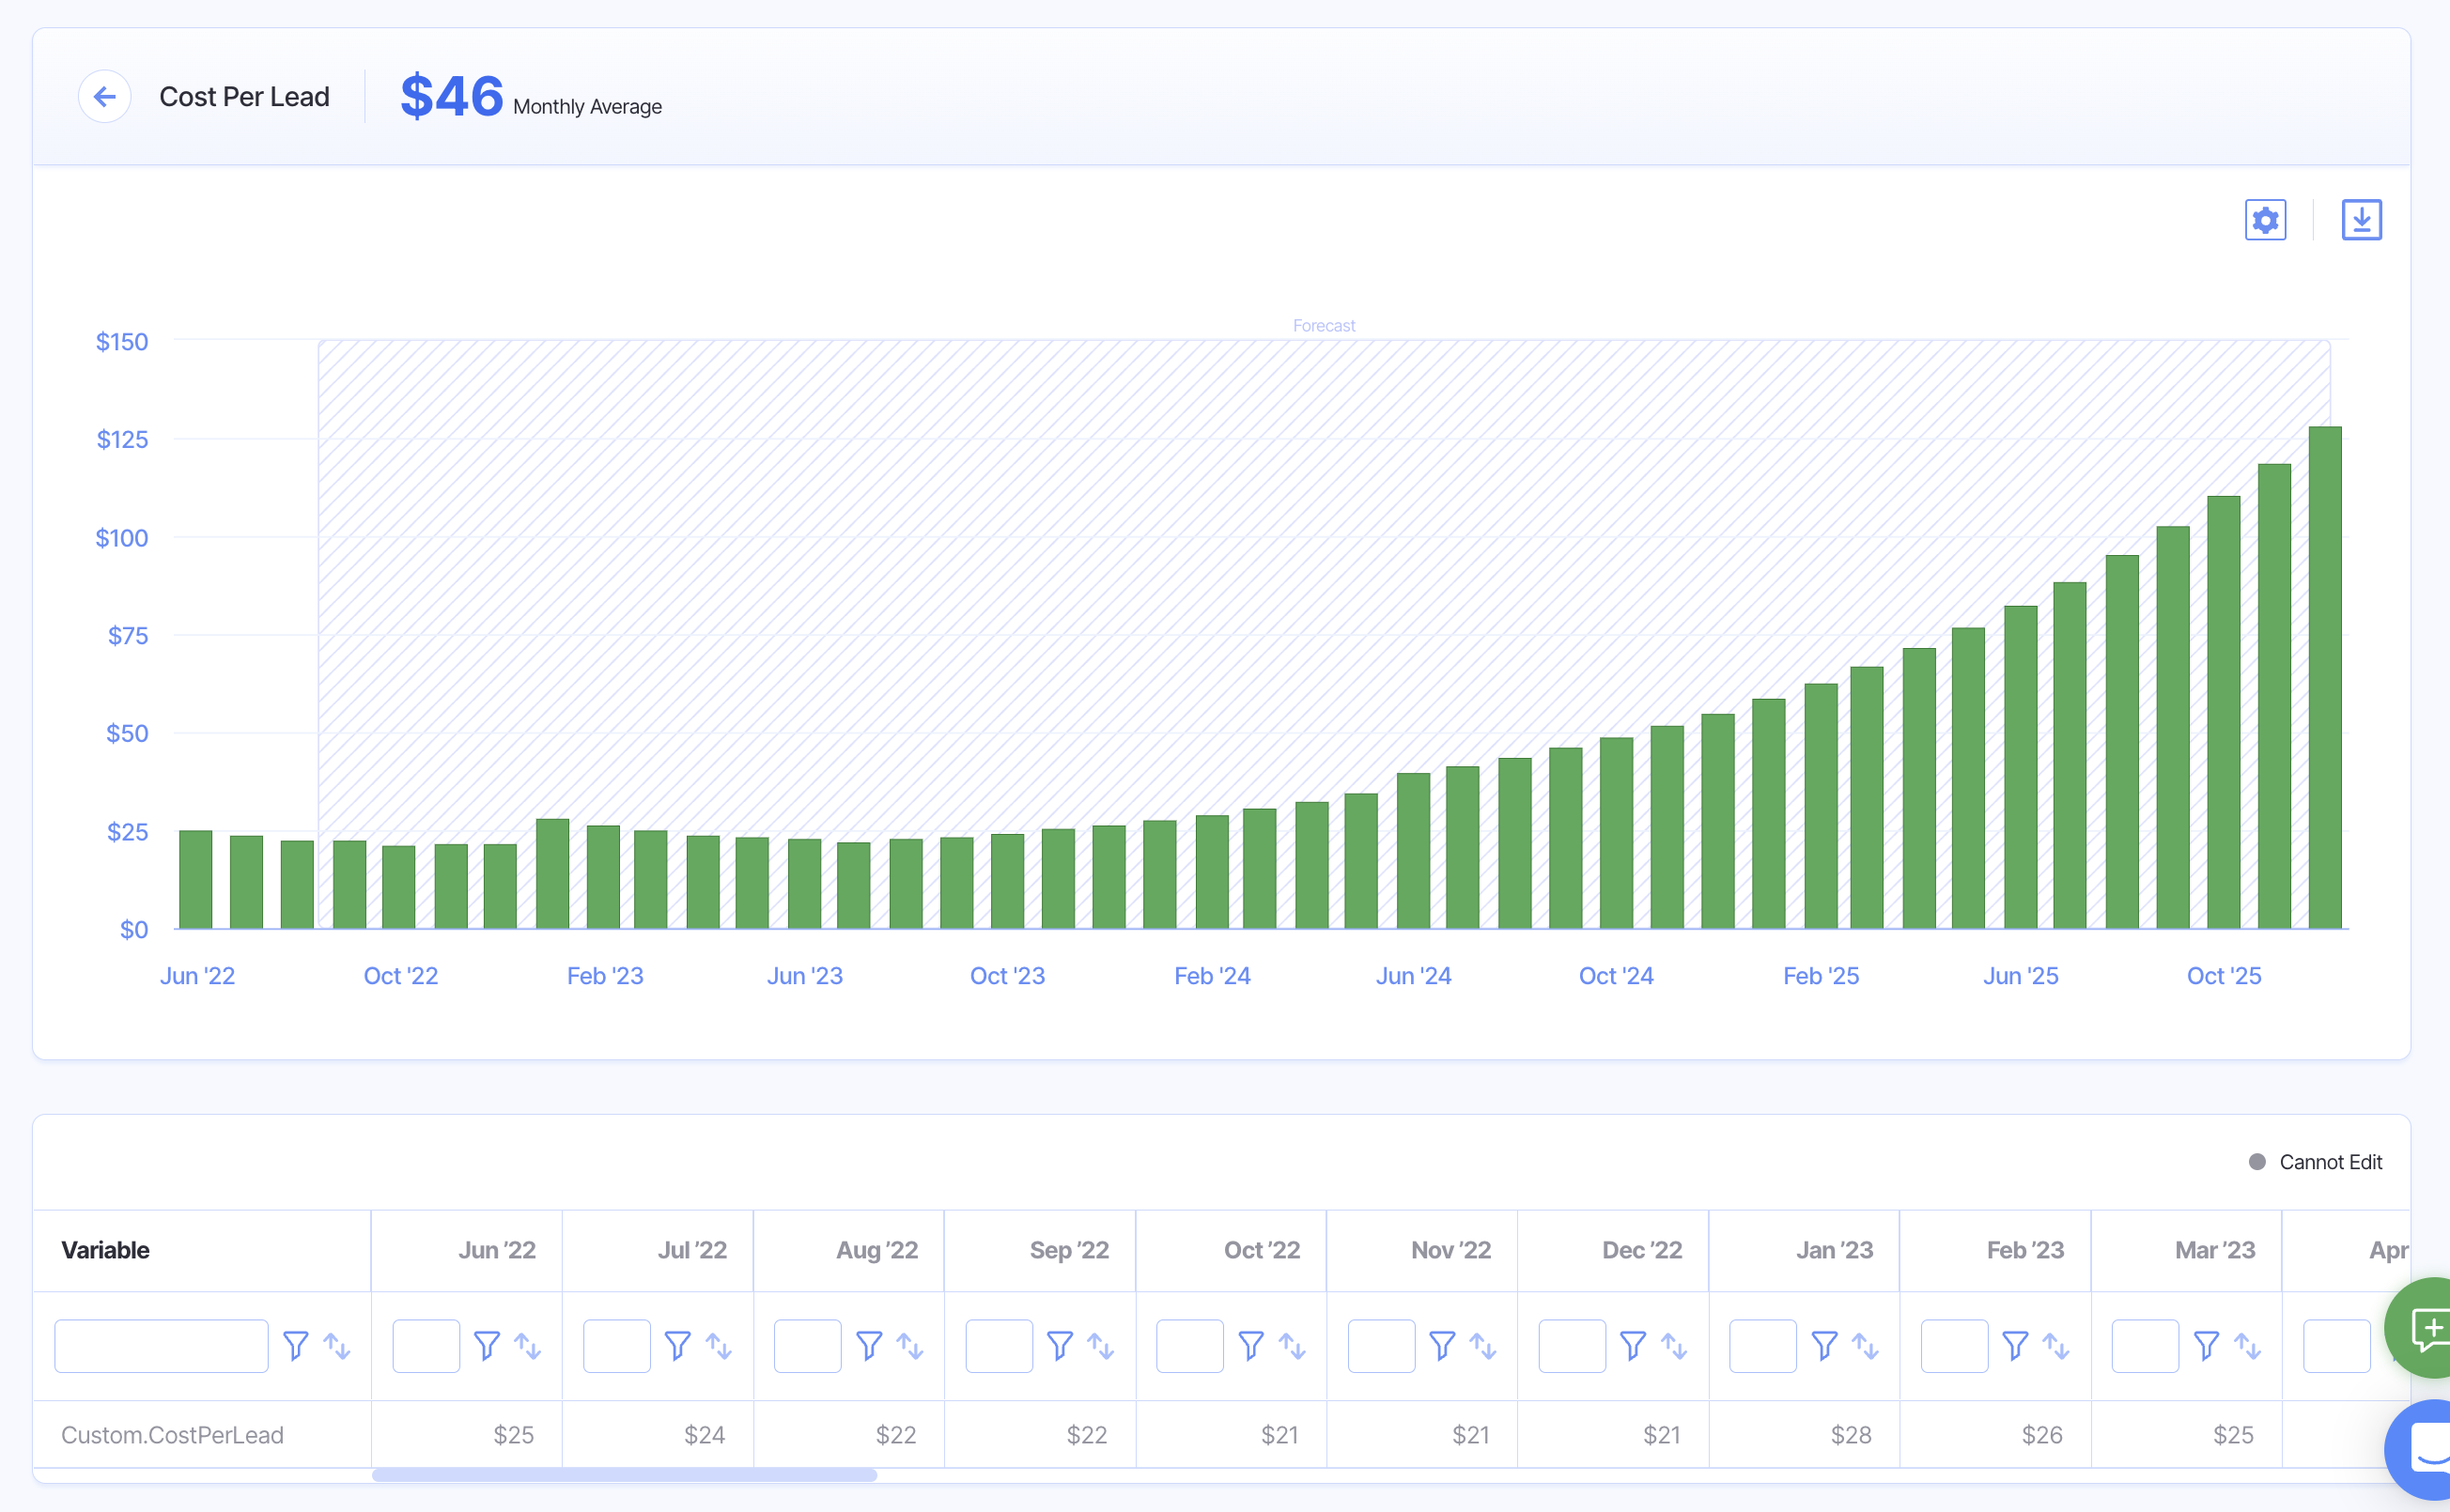Viewport: 2450px width, 1512px height.
Task: Click the sort arrows under Mar '23
Action: (2247, 1346)
